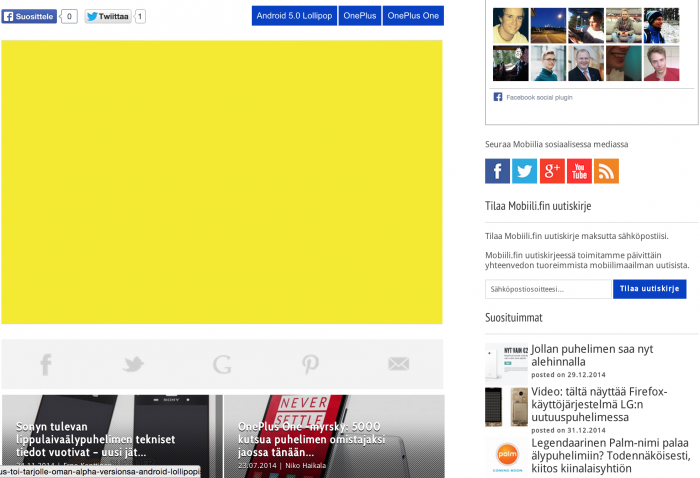The width and height of the screenshot is (700, 478).
Task: Open Mobiili's Twitter page icon
Action: 525,171
